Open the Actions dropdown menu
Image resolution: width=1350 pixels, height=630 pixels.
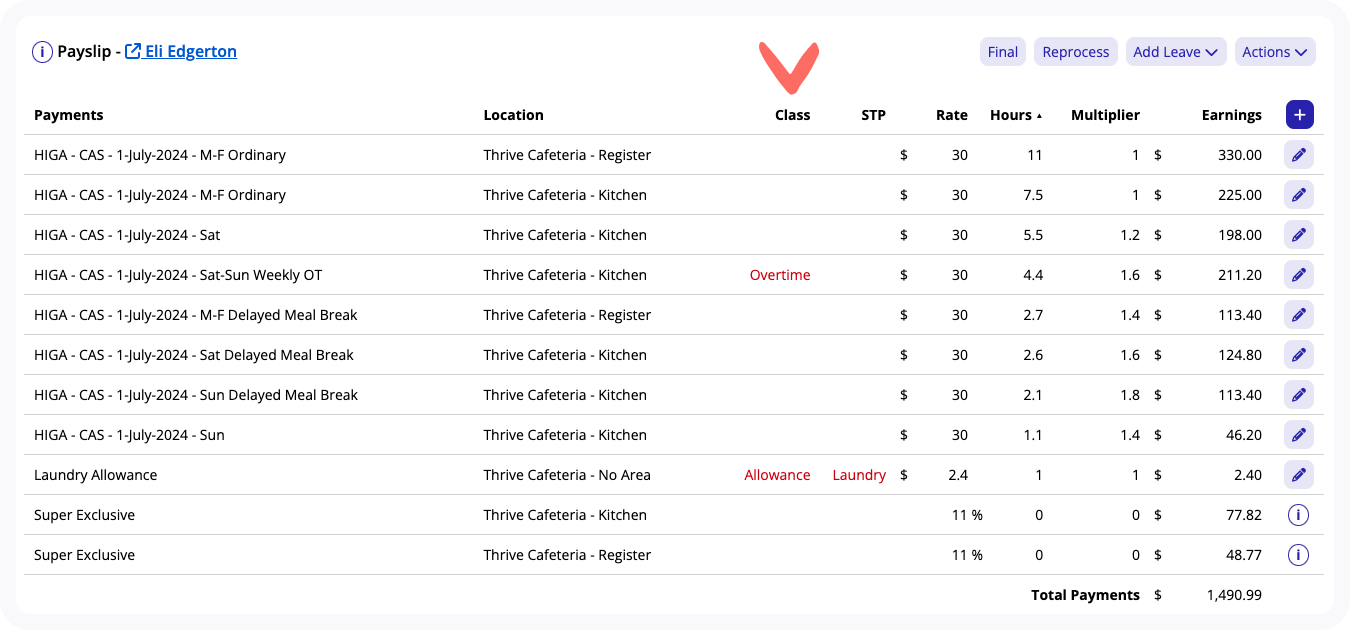(1274, 52)
